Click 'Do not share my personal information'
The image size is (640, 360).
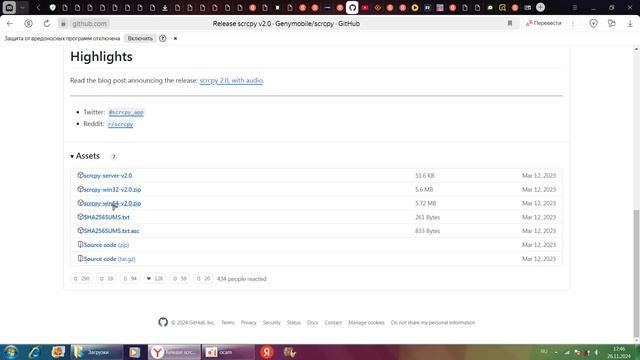pos(433,322)
